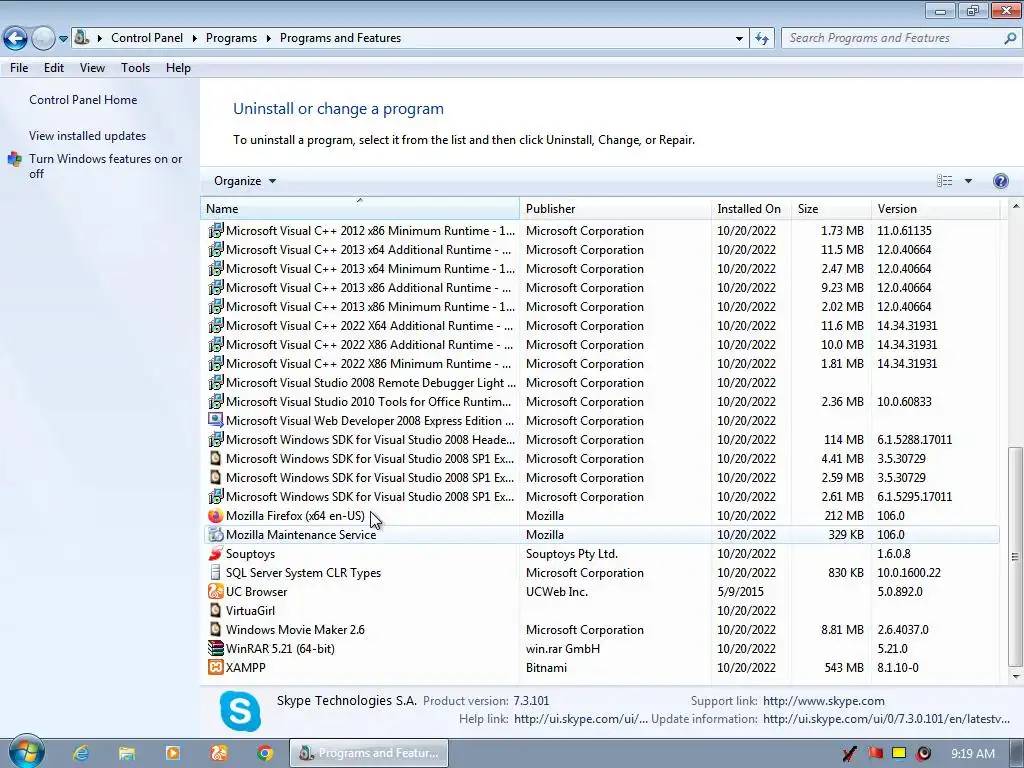Select Windows SDK Visual Studio 2008 Headers row
Viewport: 1024px width, 768px height.
click(601, 440)
